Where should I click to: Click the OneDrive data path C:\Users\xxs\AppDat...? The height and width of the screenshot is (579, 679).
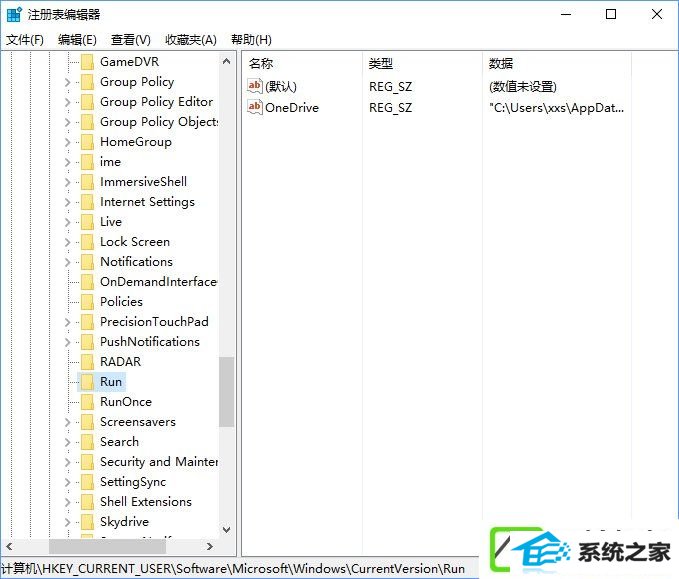click(556, 107)
